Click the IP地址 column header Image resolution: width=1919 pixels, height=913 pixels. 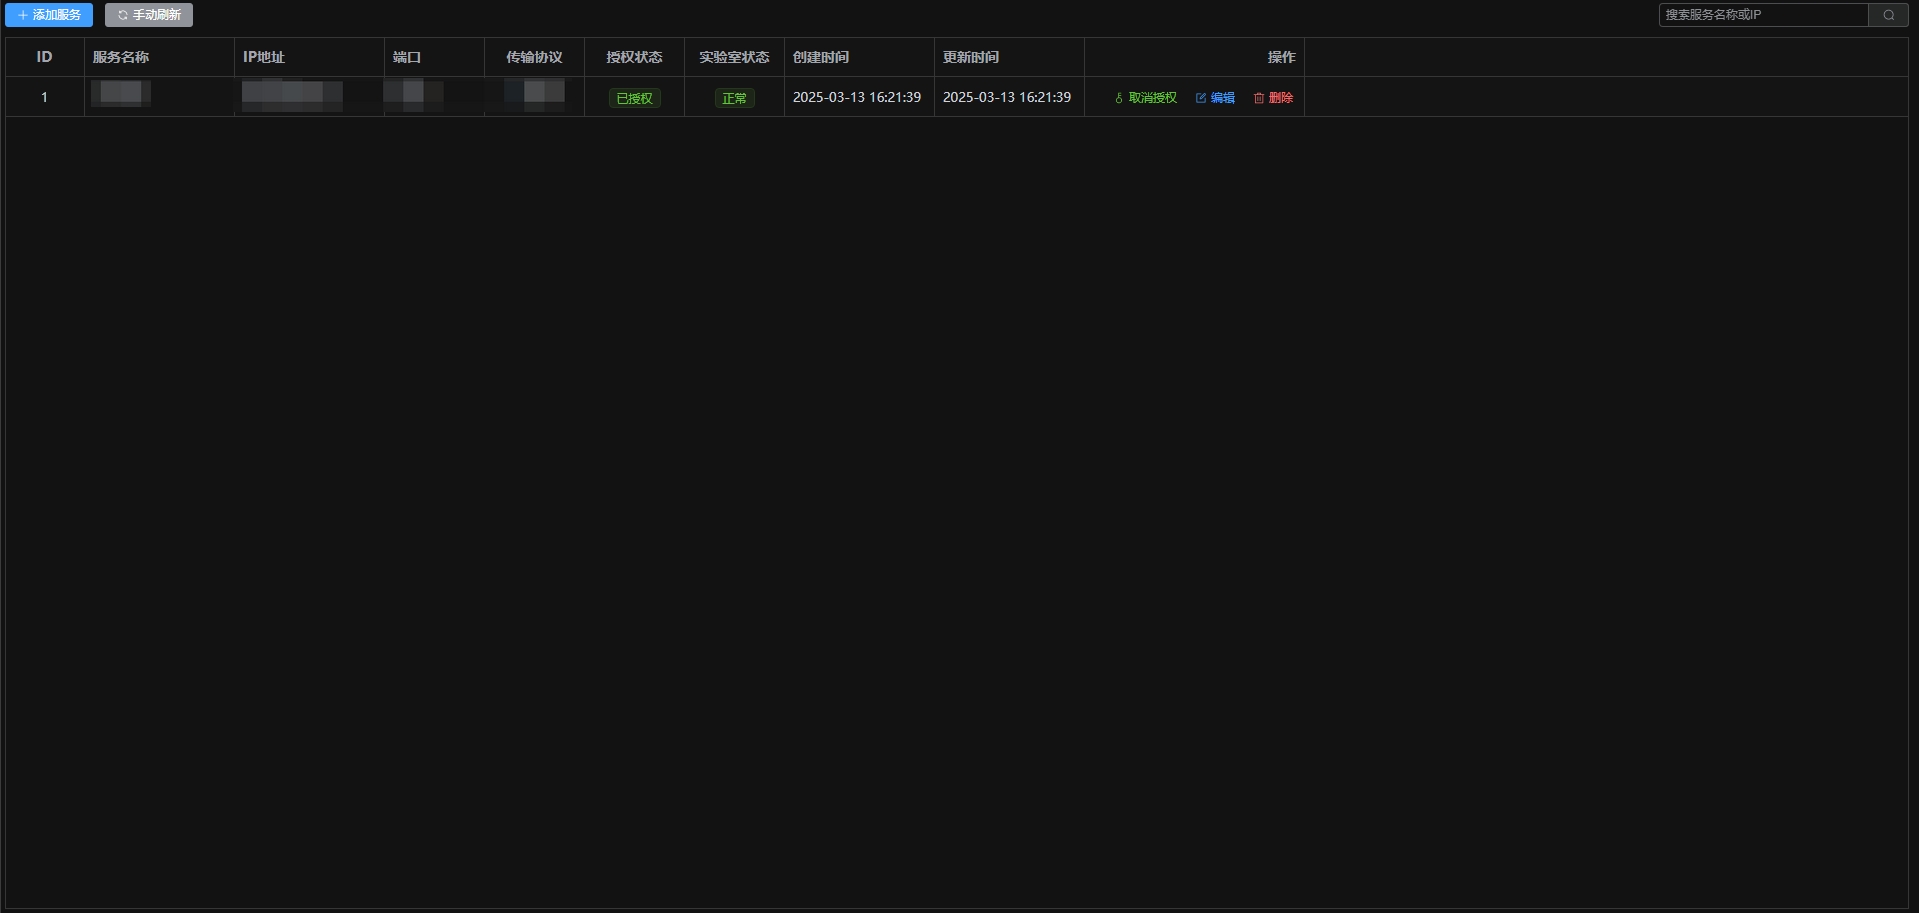[264, 57]
